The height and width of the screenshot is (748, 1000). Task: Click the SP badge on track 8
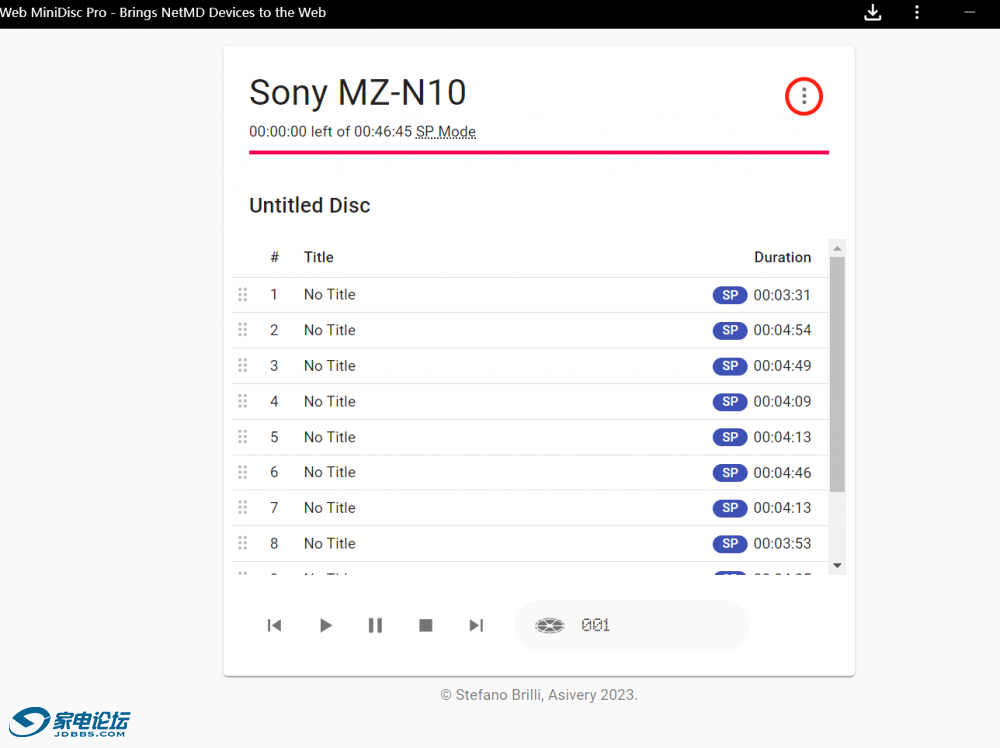click(x=730, y=544)
